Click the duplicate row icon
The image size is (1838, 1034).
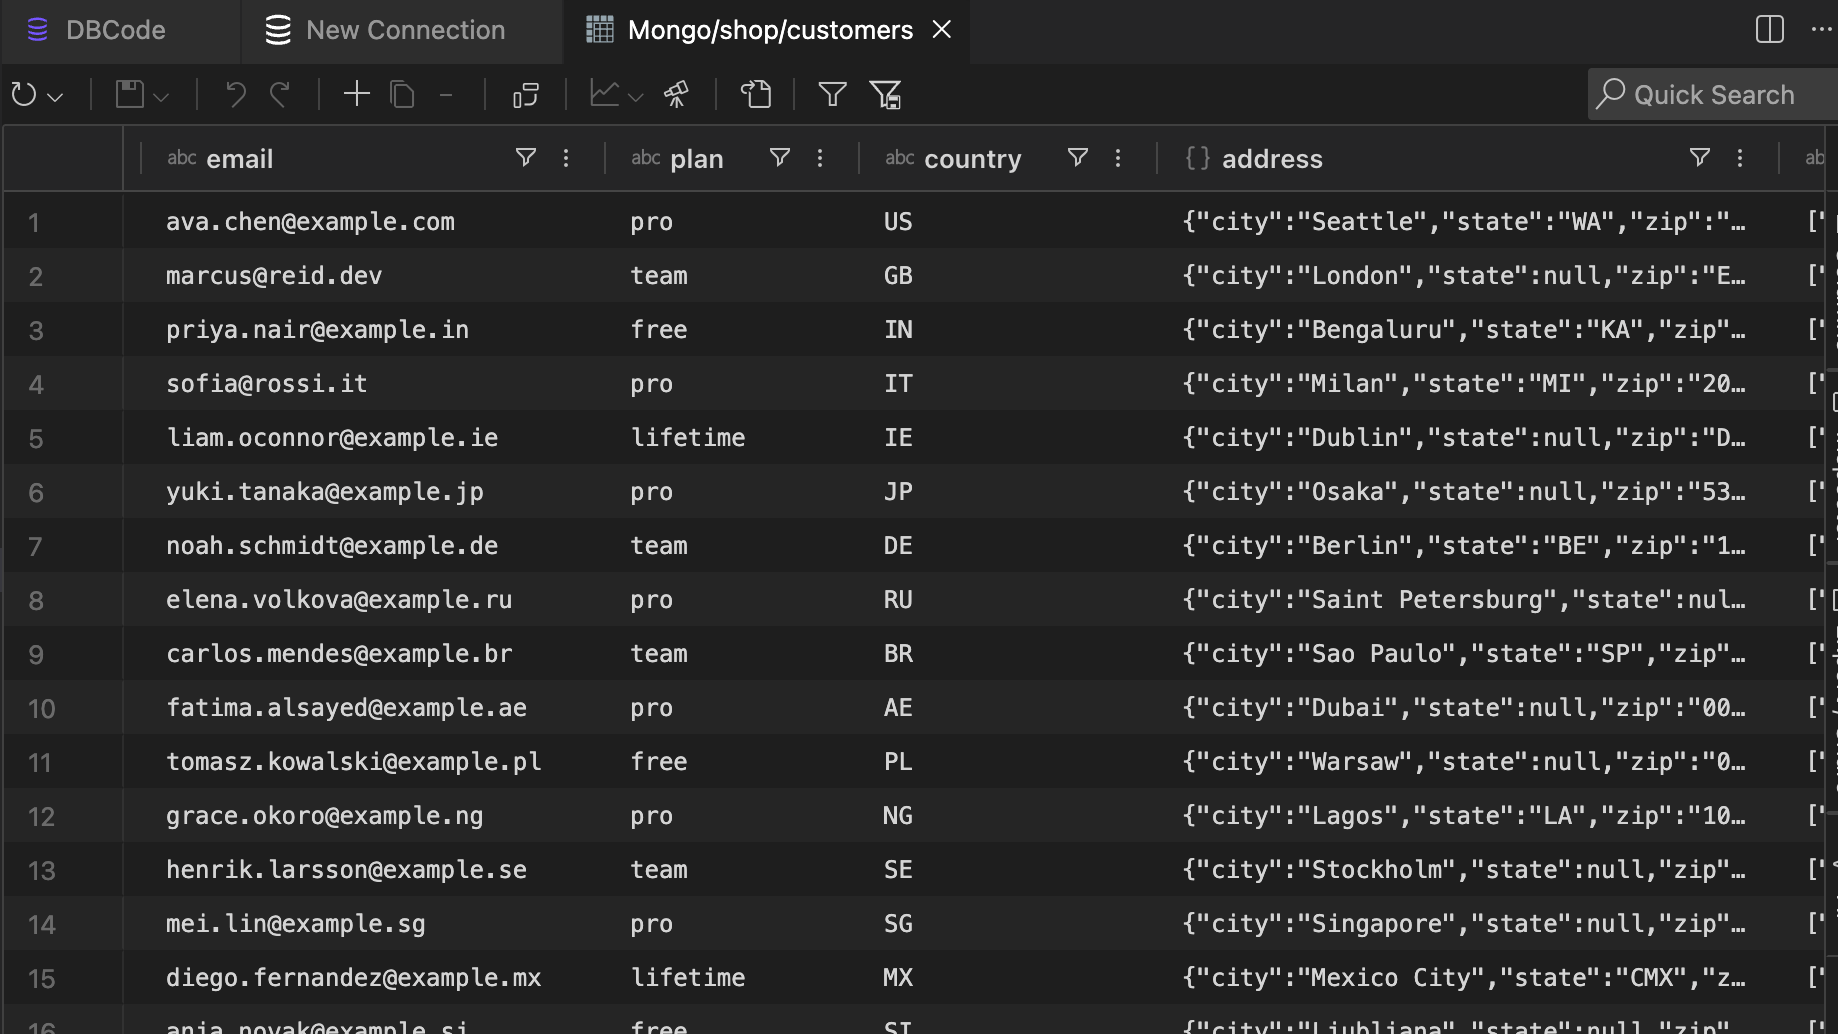click(402, 95)
